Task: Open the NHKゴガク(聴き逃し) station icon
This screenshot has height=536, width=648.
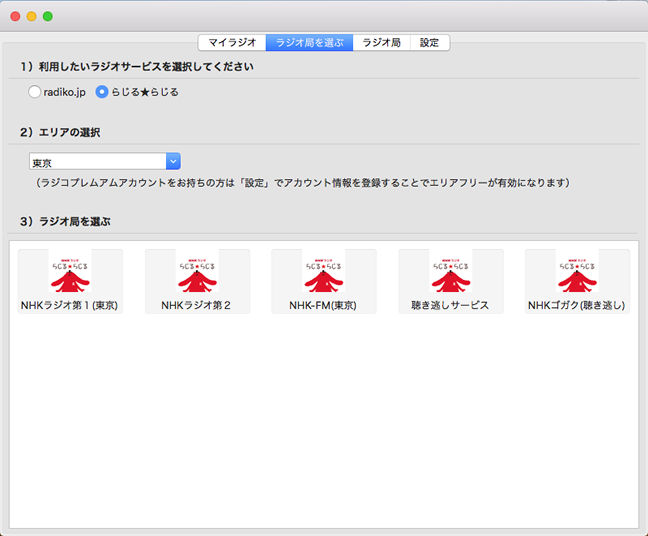Action: pyautogui.click(x=577, y=271)
